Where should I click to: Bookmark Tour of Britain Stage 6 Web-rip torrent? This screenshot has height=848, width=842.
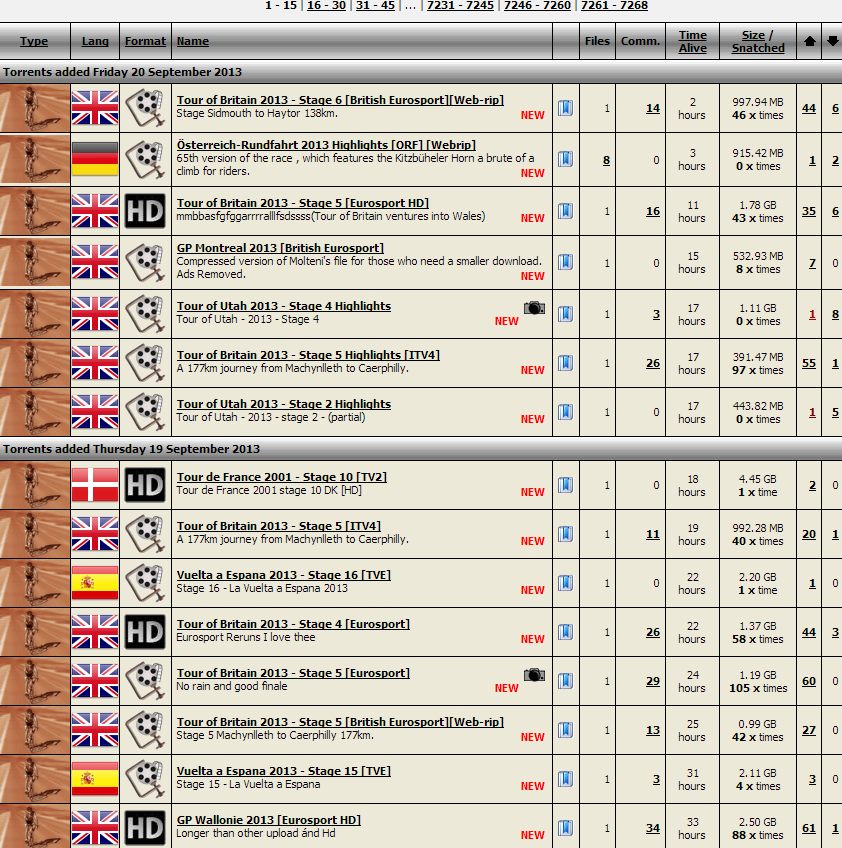(565, 108)
